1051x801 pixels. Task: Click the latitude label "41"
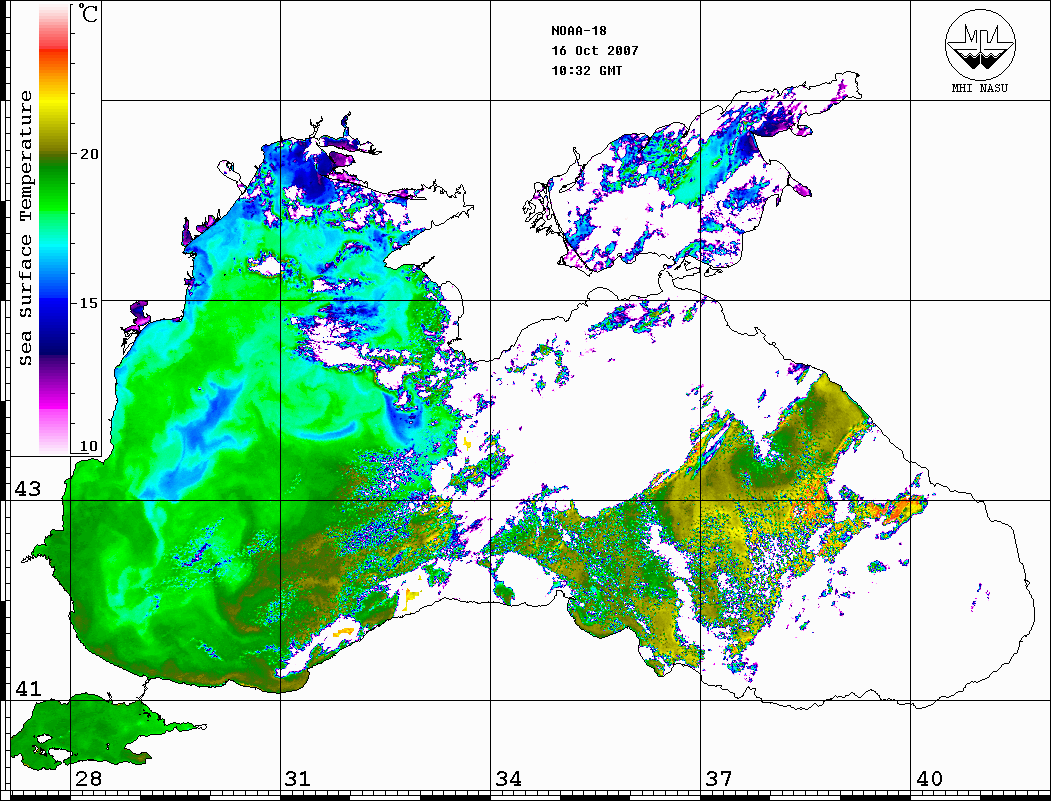click(28, 689)
